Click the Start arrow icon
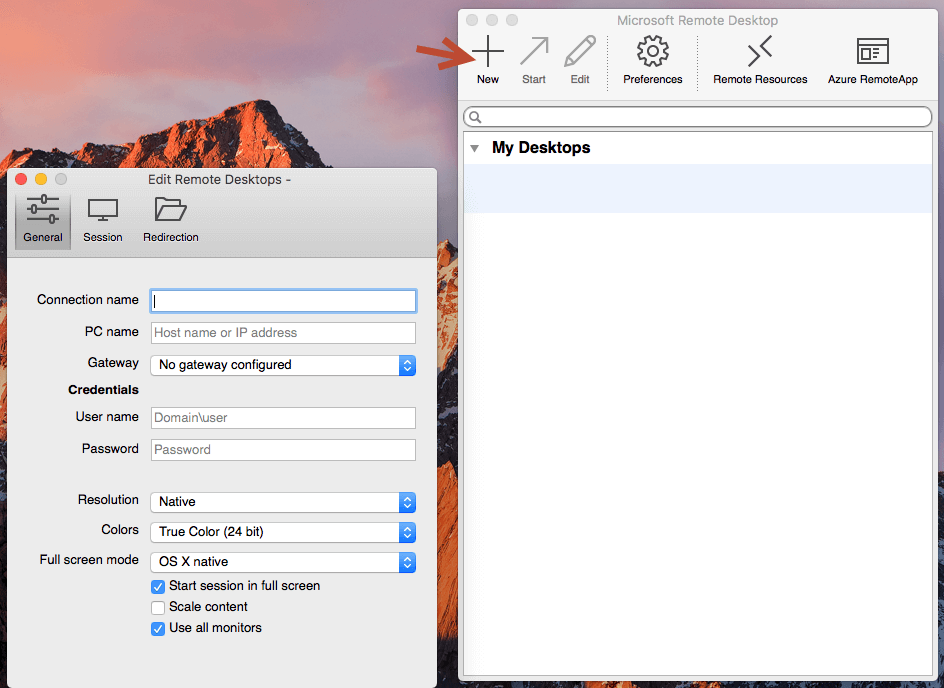Screen dimensions: 944x688 534,51
